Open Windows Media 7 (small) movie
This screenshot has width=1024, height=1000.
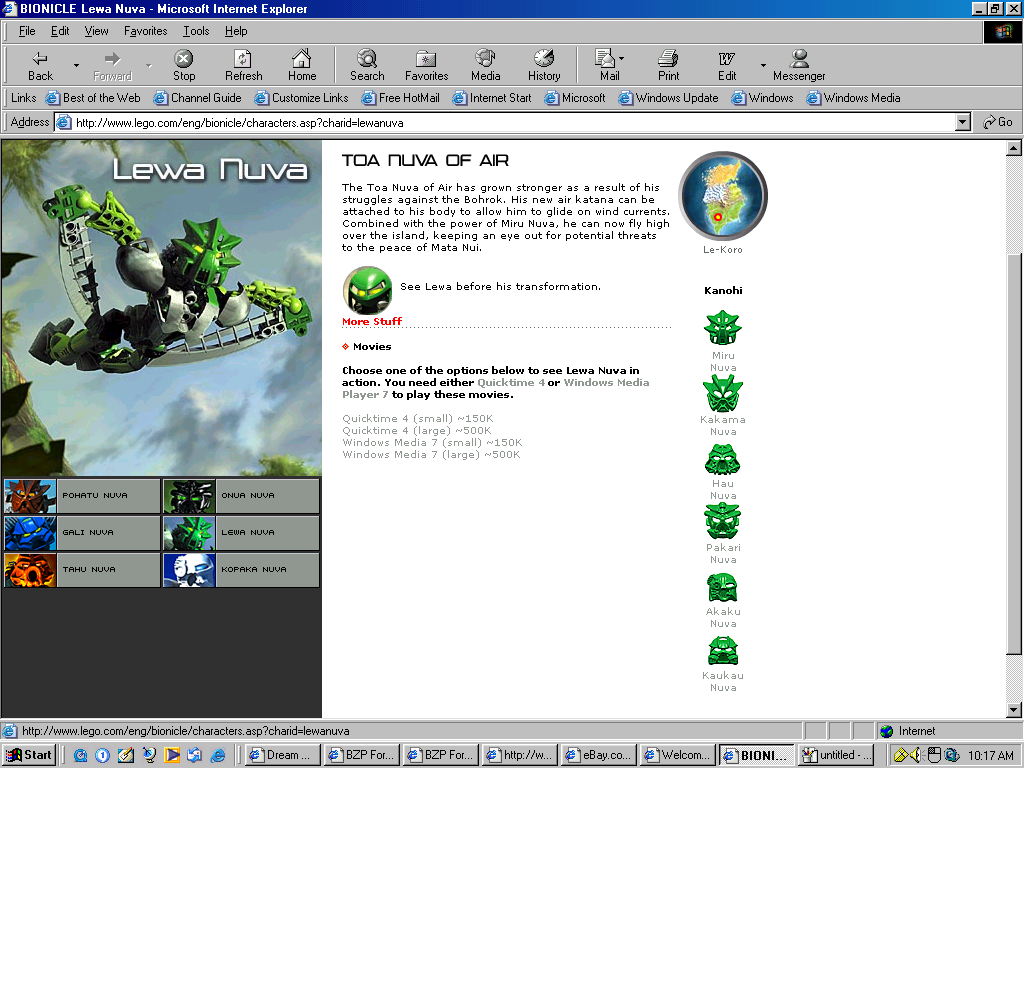(432, 443)
